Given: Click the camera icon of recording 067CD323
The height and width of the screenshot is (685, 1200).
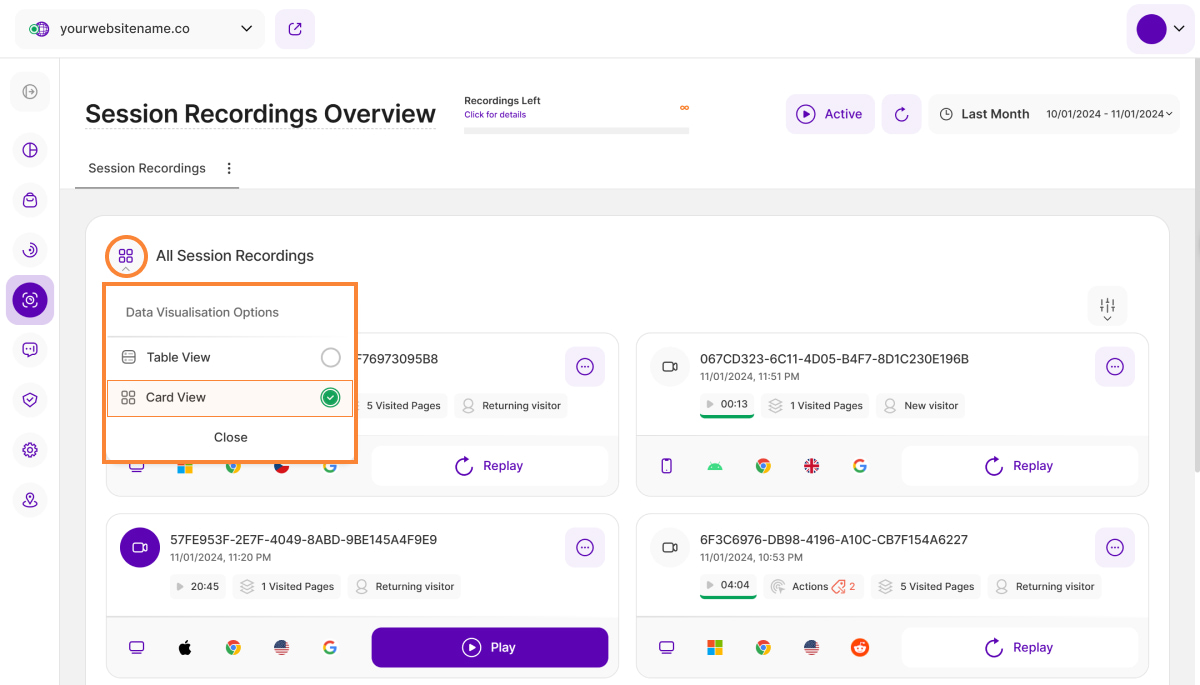Looking at the screenshot, I should tap(670, 367).
